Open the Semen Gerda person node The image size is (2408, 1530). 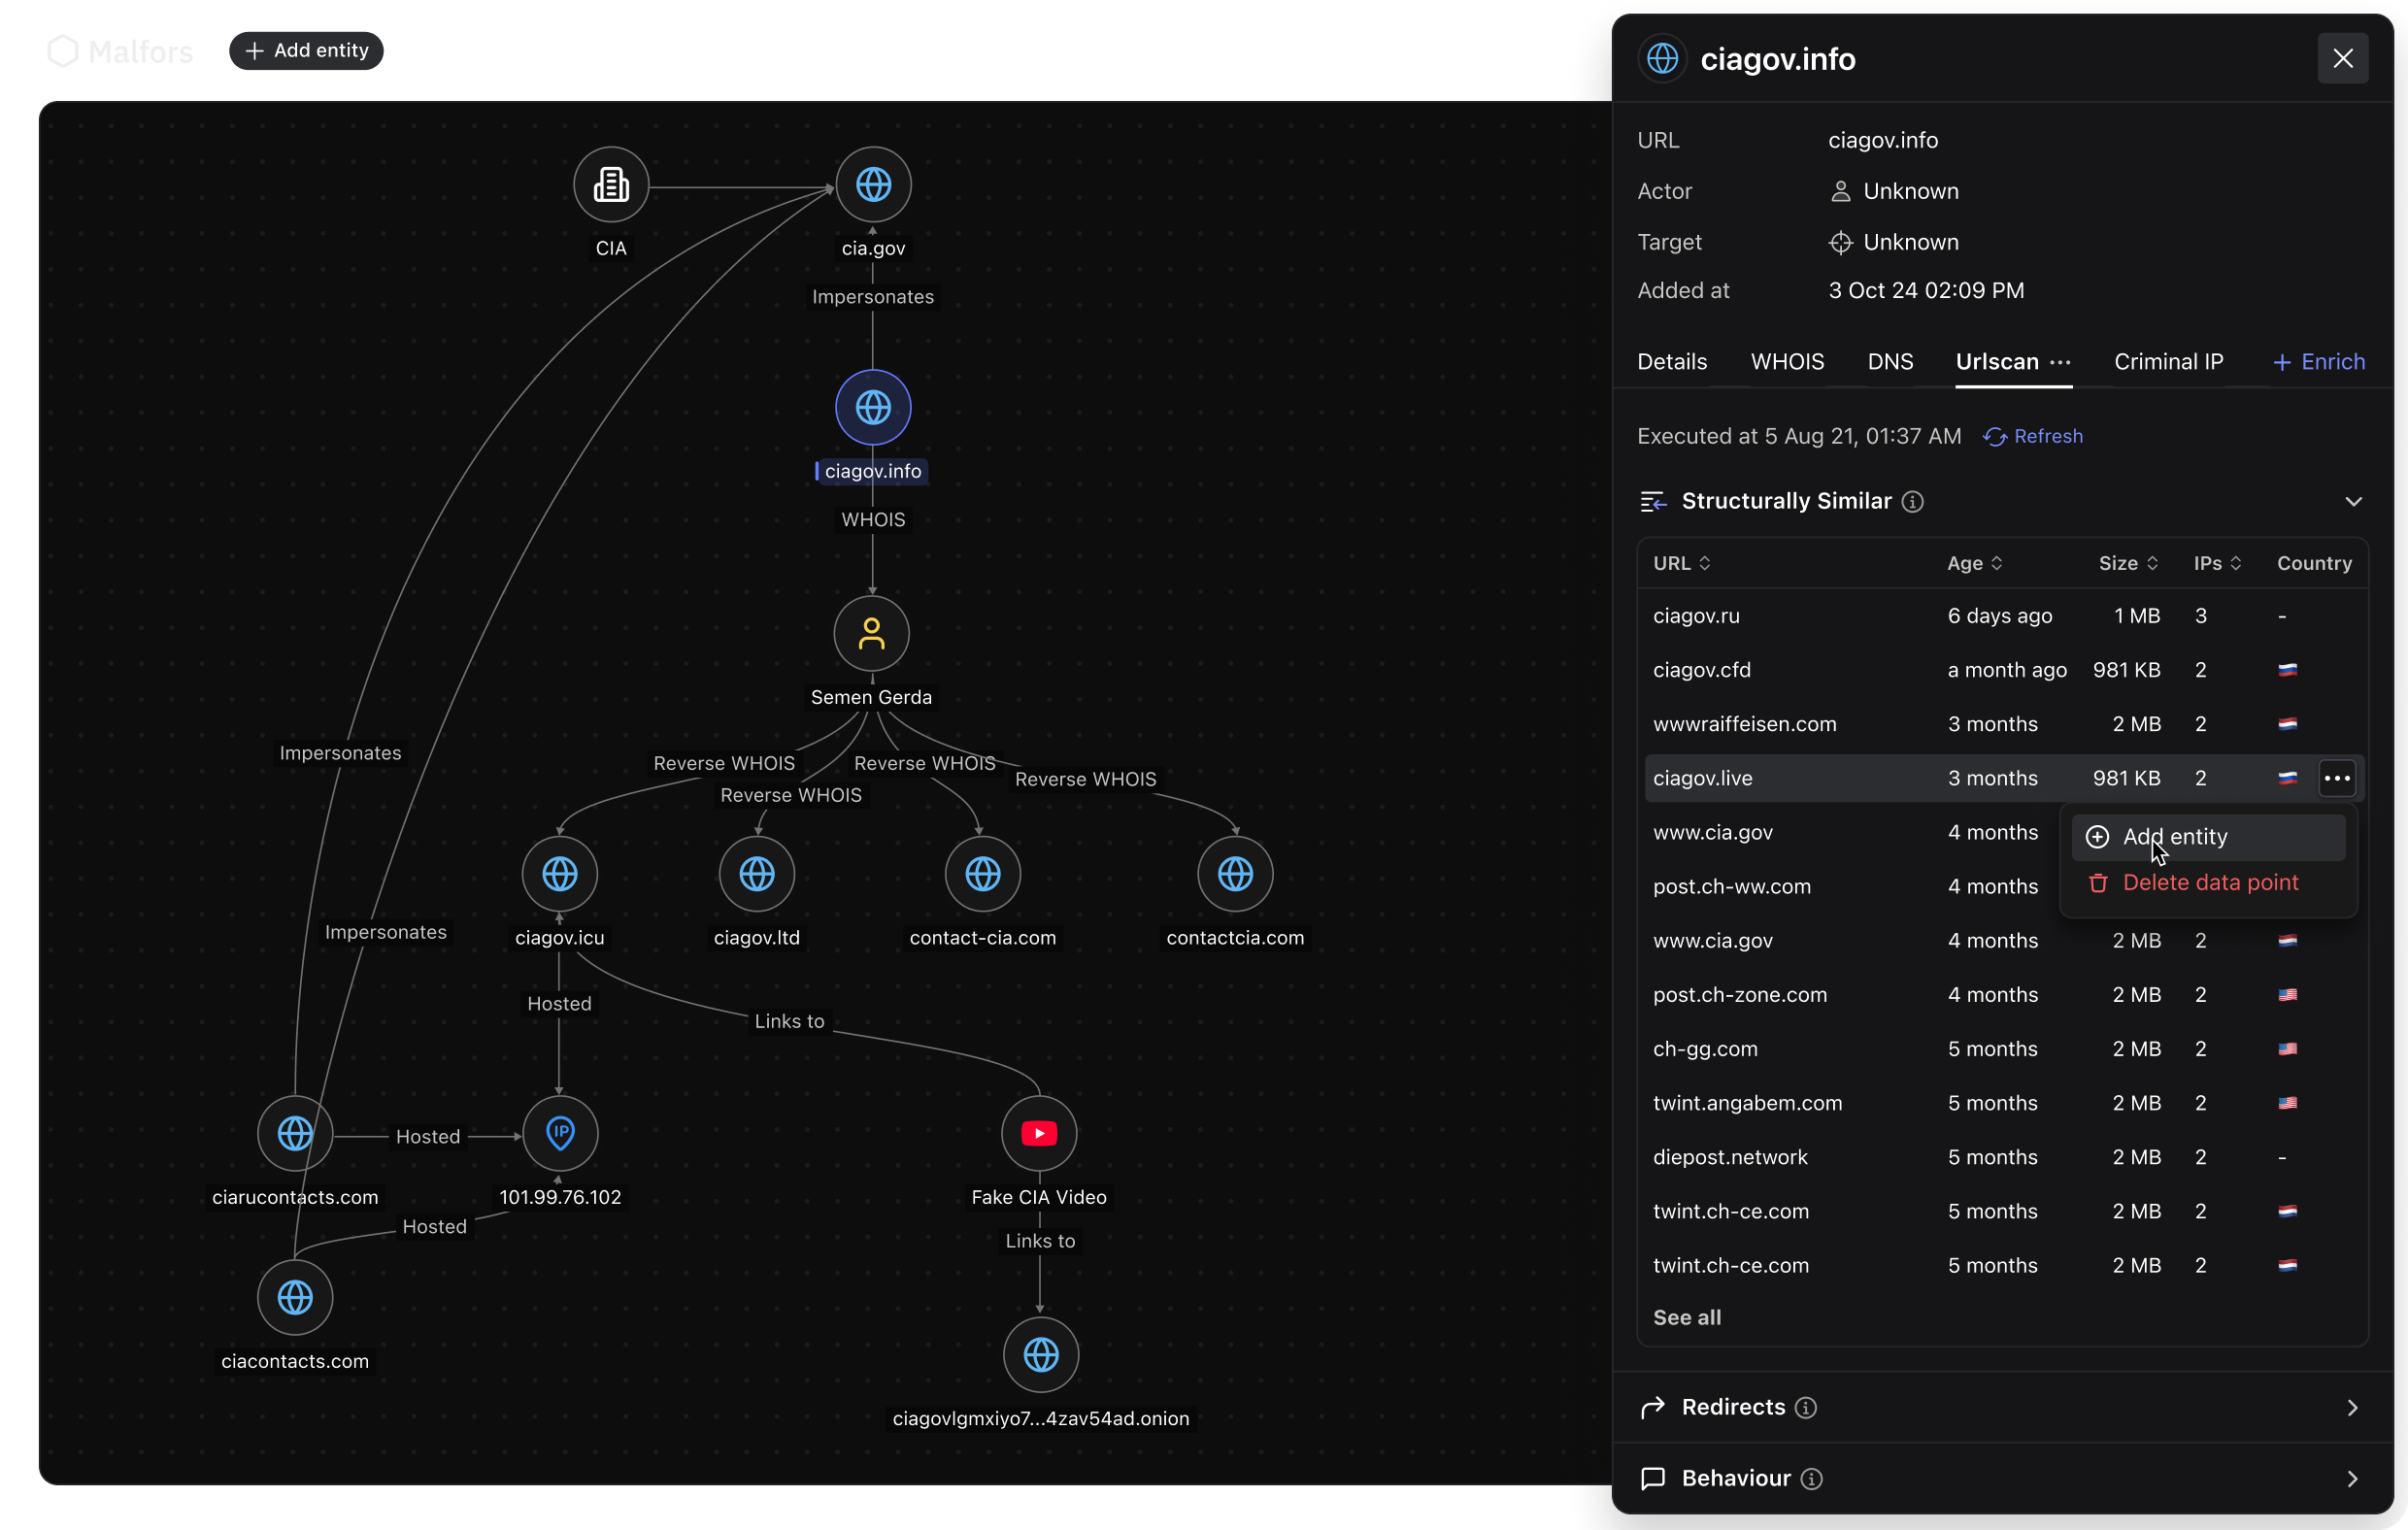[872, 633]
